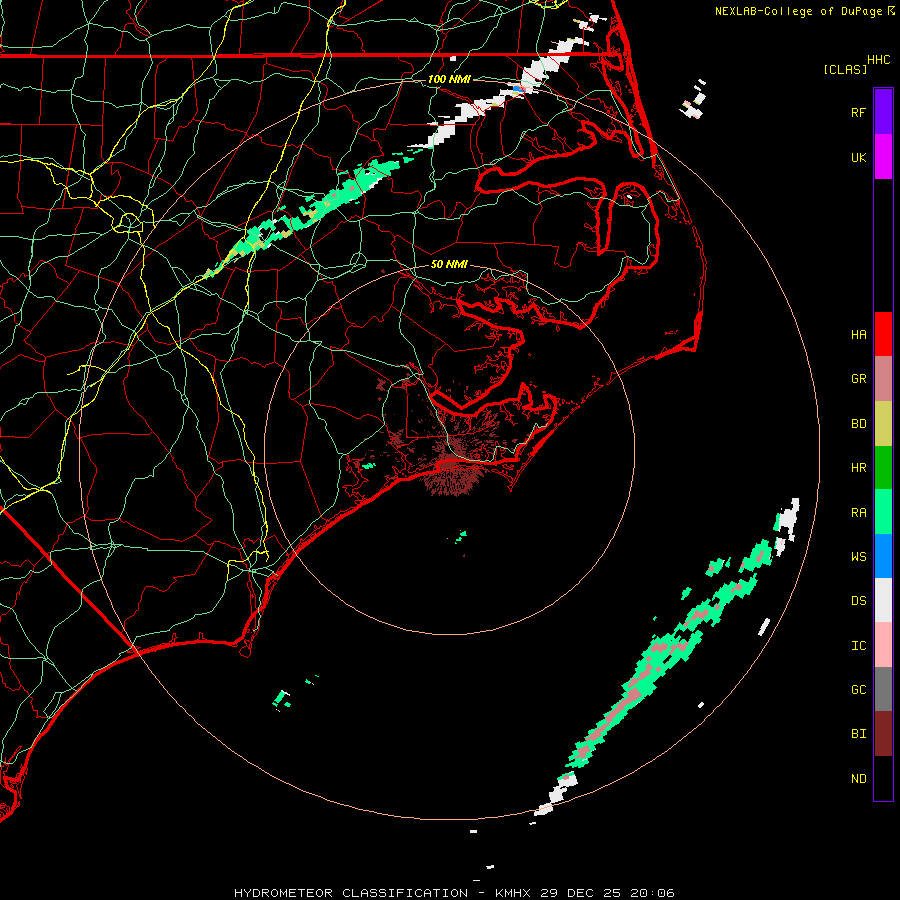Pick the HR dark green legend swatch
Viewport: 900px width, 900px height.
tap(883, 468)
